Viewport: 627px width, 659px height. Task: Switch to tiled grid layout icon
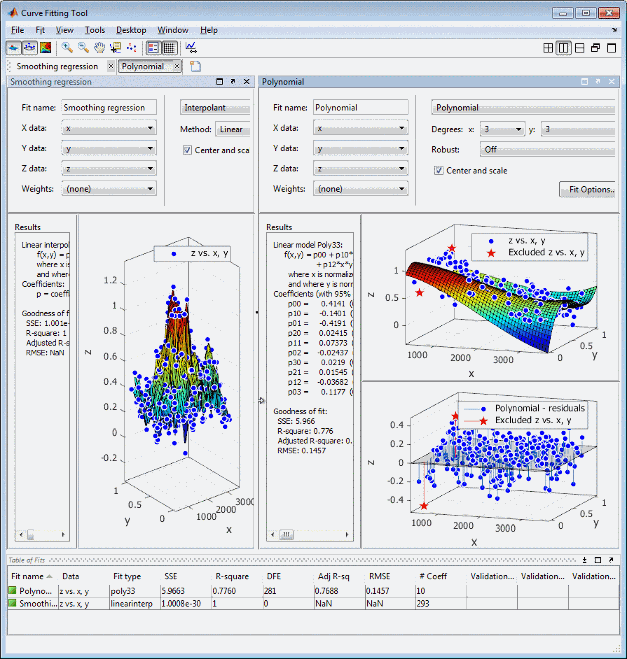pyautogui.click(x=548, y=47)
